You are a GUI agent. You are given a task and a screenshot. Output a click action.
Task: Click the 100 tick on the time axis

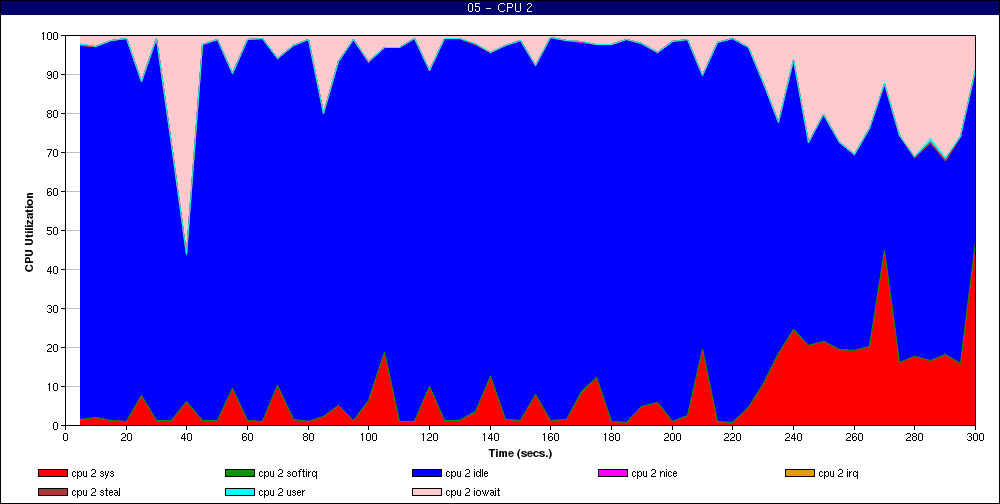click(x=369, y=437)
